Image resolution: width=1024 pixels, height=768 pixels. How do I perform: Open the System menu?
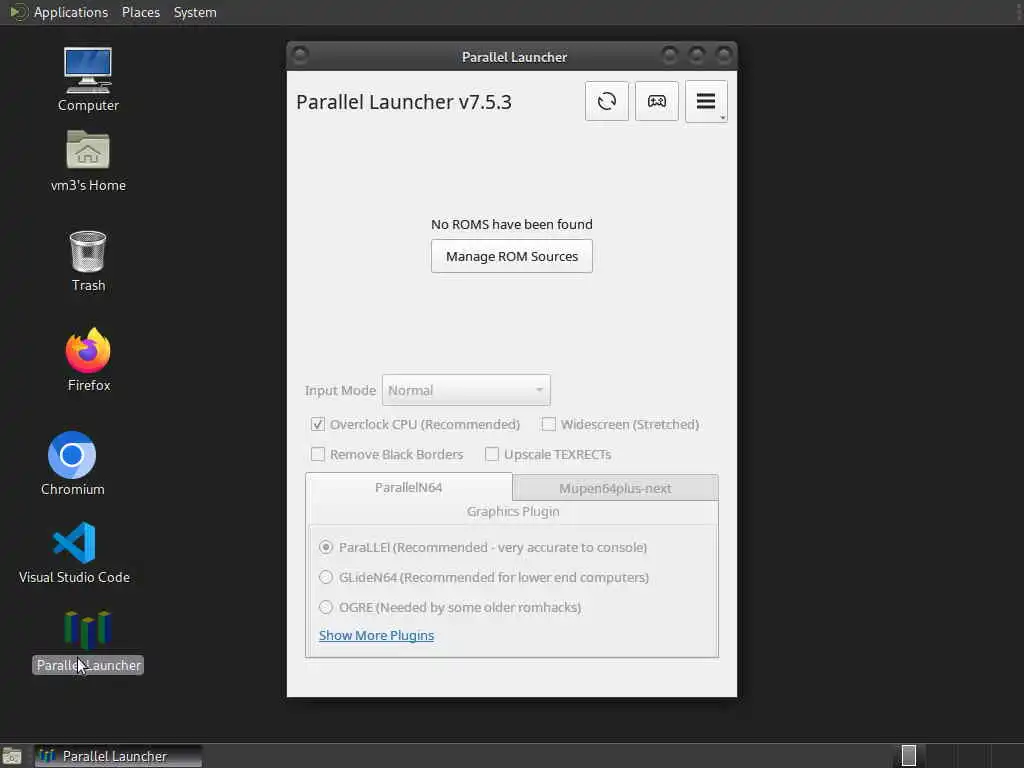coord(195,12)
